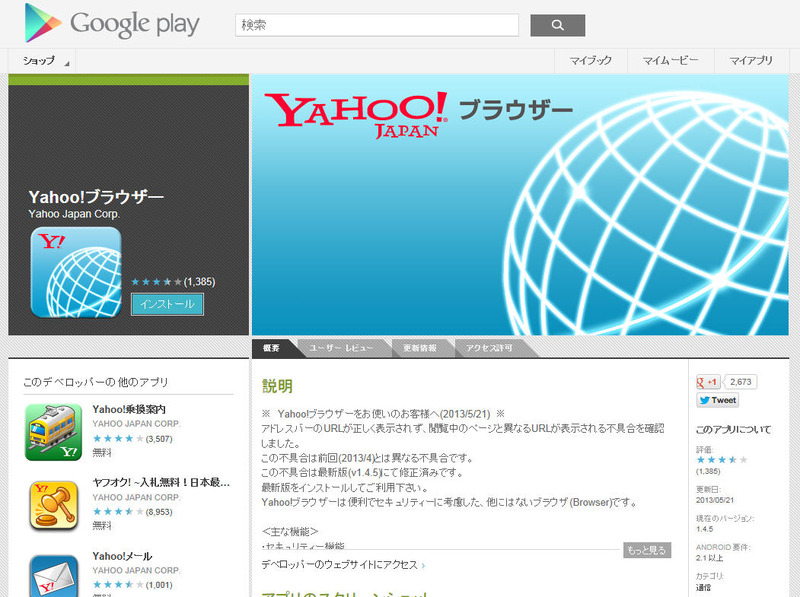The image size is (800, 597).
Task: Click the Google Play logo
Action: pos(112,23)
